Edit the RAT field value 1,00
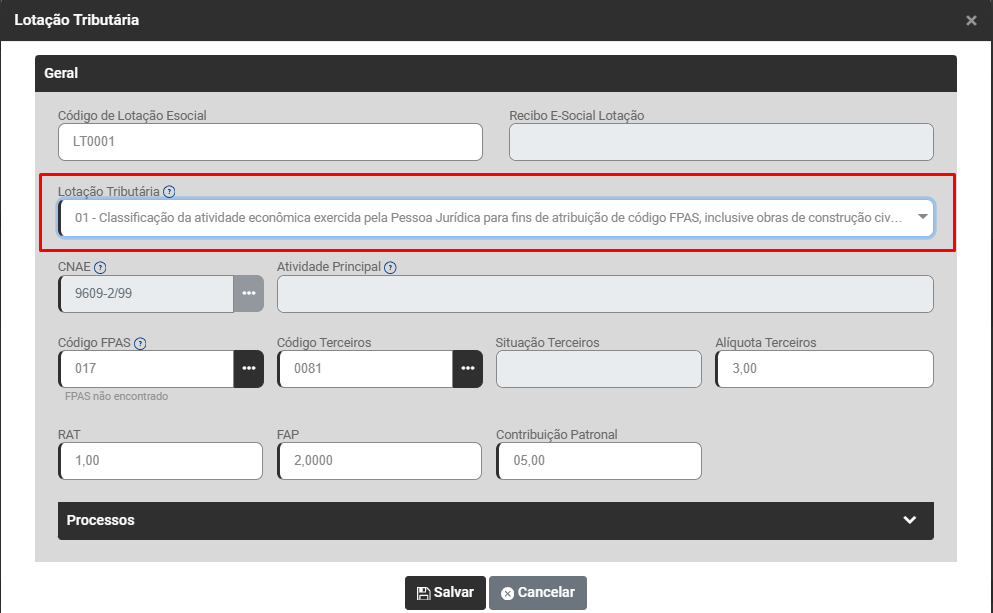 click(160, 461)
